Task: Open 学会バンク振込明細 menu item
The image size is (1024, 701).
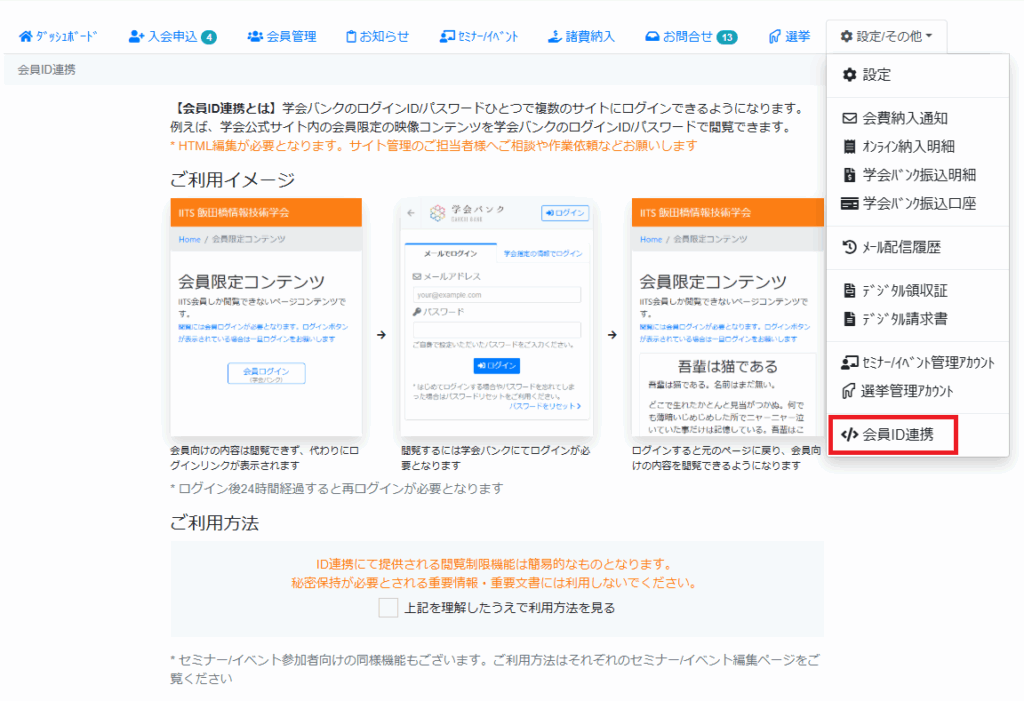Action: pos(918,175)
